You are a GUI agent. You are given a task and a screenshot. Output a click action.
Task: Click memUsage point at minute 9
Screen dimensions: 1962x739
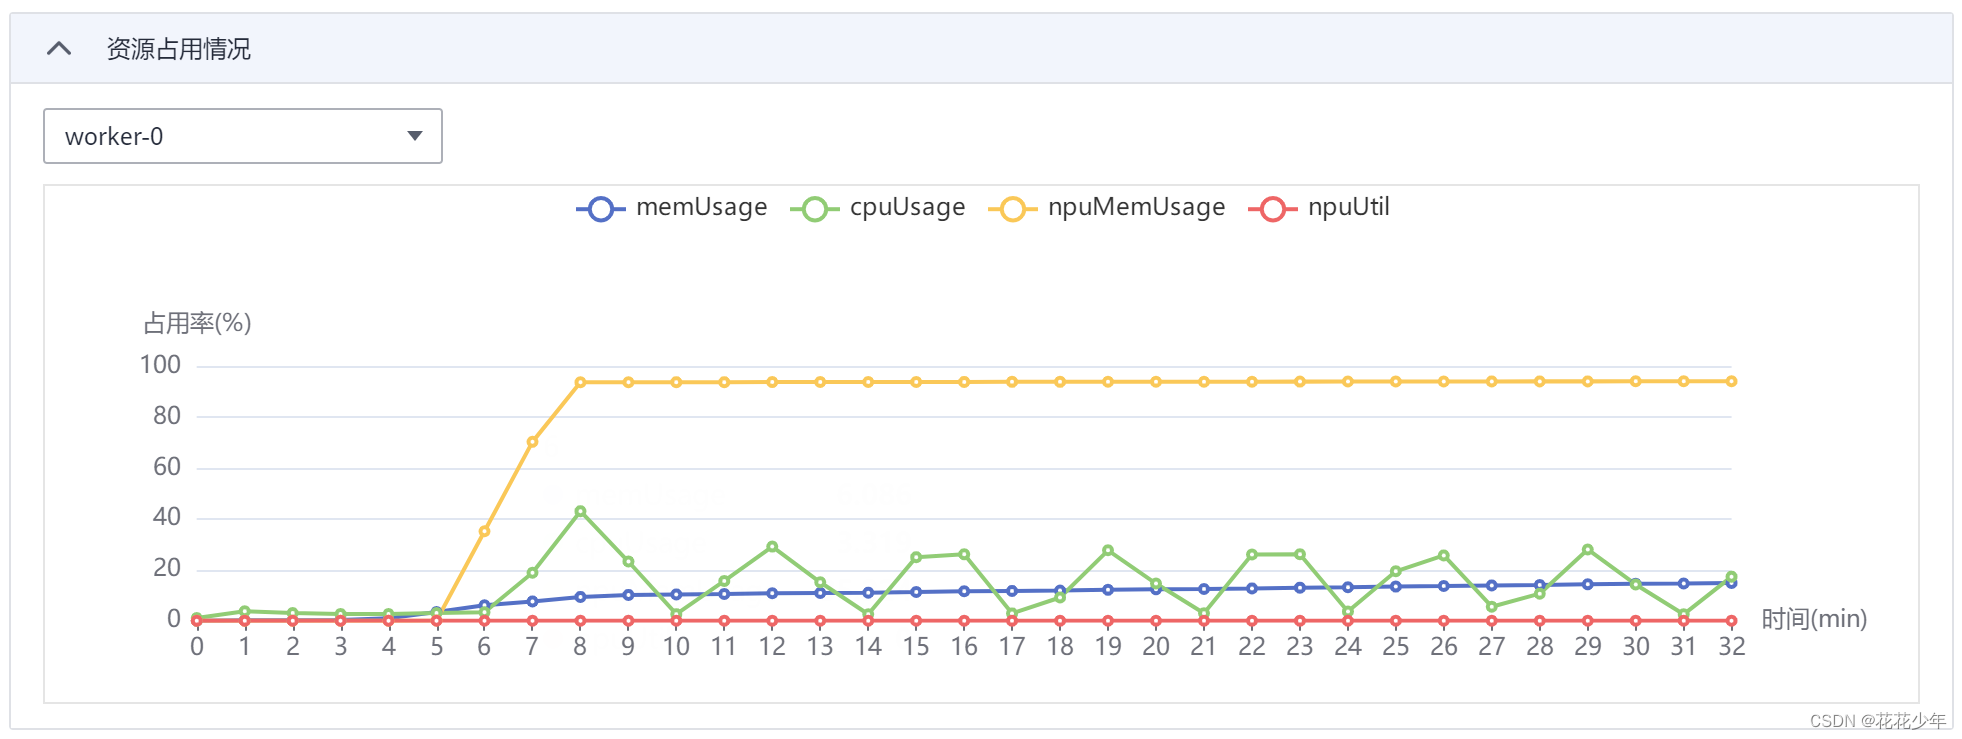[628, 595]
